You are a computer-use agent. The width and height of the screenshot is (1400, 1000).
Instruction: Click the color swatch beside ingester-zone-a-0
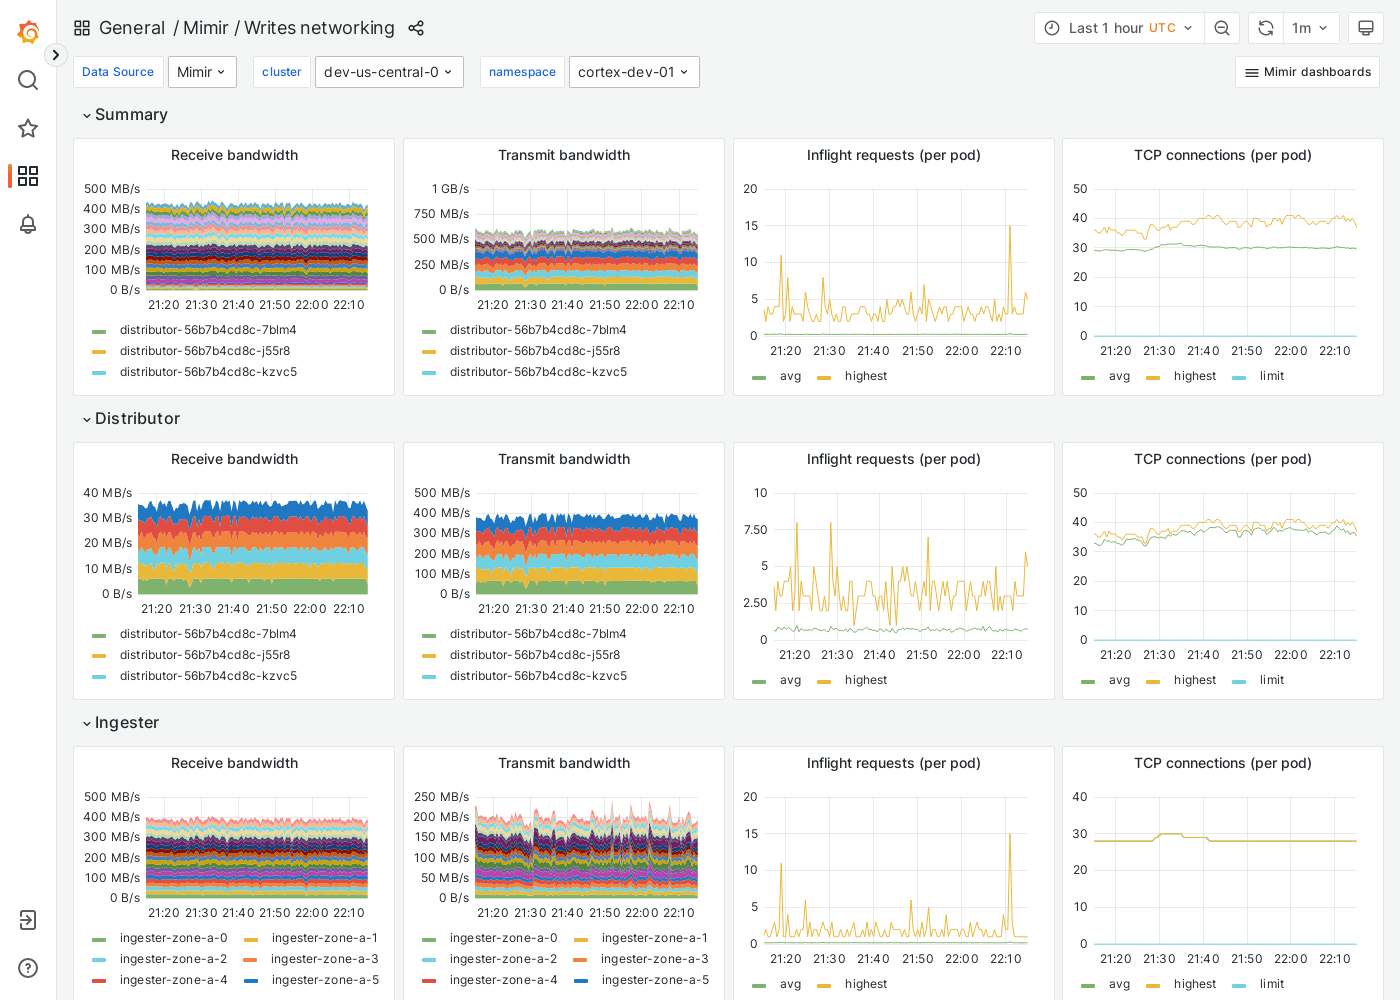98,939
